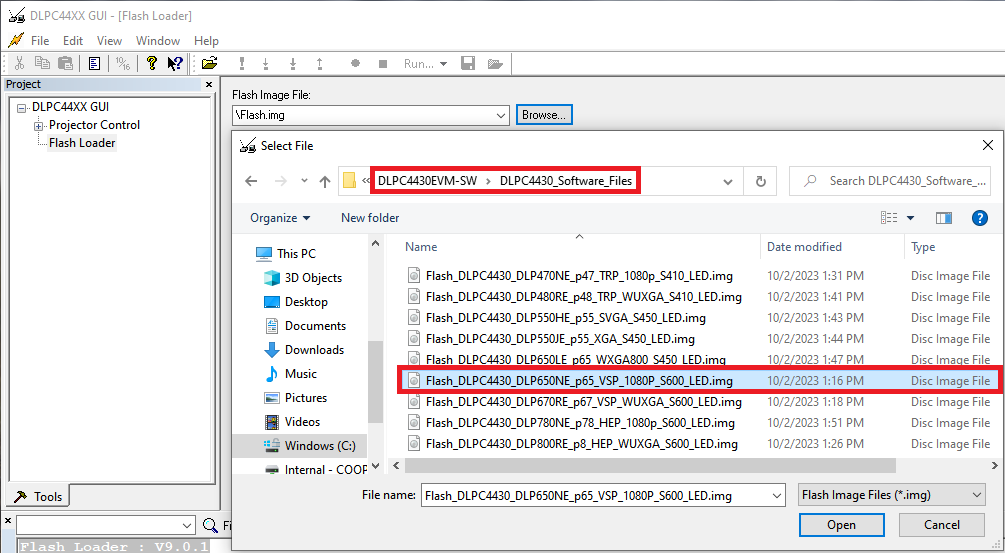Click the back arrow in file dialog
This screenshot has height=553, width=1005.
(251, 181)
